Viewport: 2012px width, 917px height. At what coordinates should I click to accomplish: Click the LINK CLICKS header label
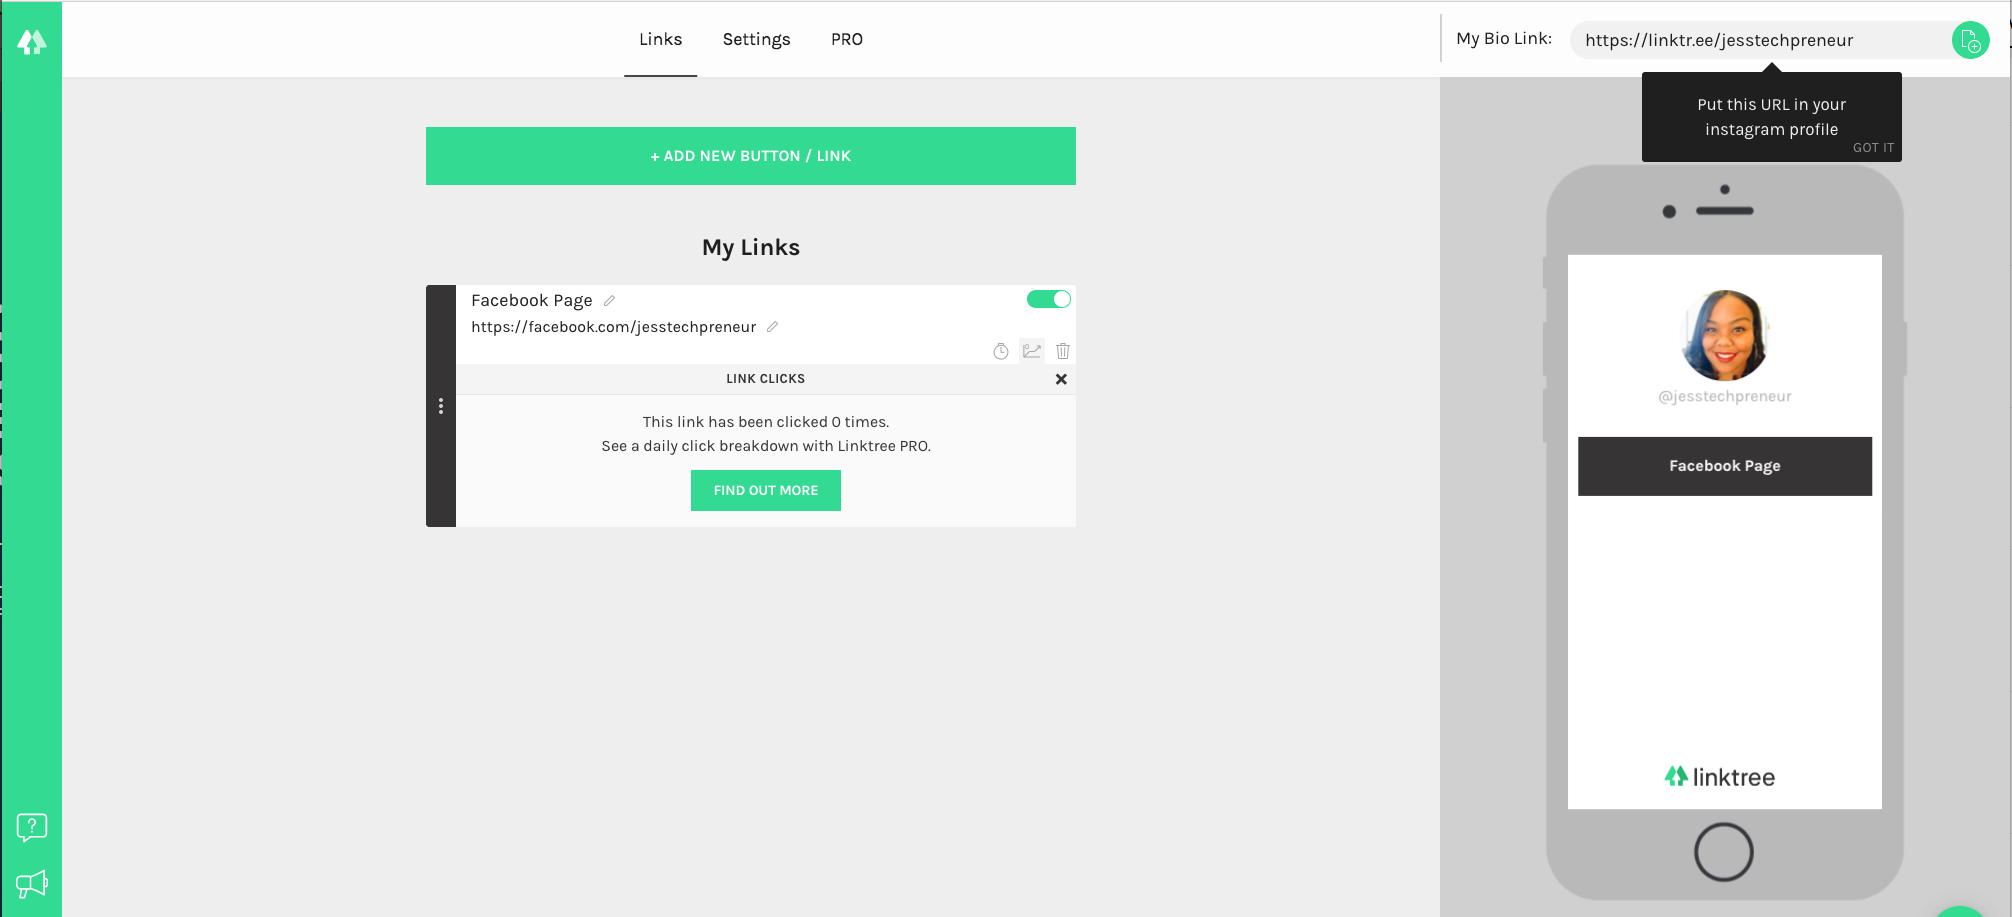766,379
